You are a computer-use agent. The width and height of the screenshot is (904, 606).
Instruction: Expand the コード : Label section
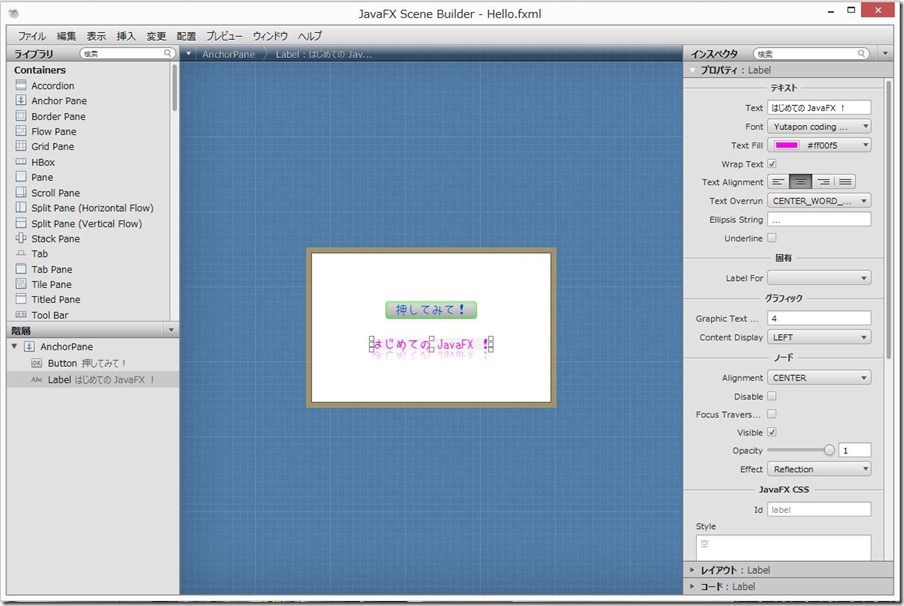tap(692, 586)
